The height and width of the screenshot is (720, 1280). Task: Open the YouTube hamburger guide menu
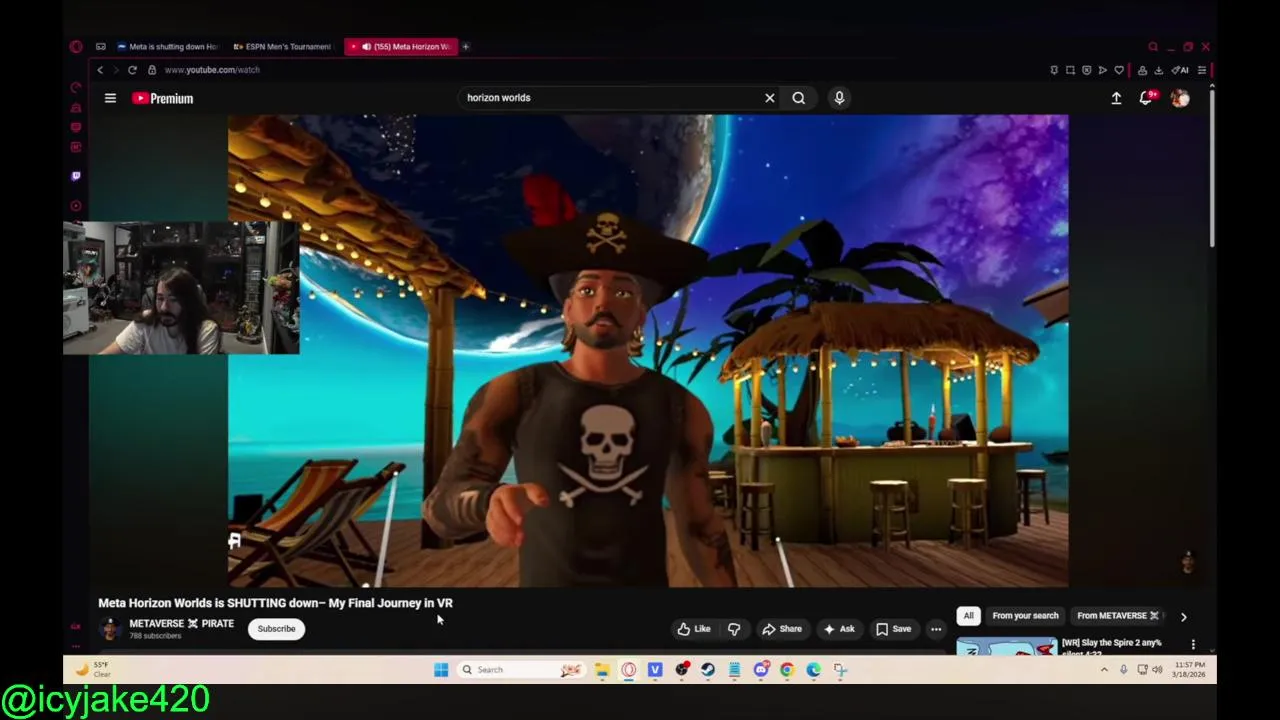(110, 98)
